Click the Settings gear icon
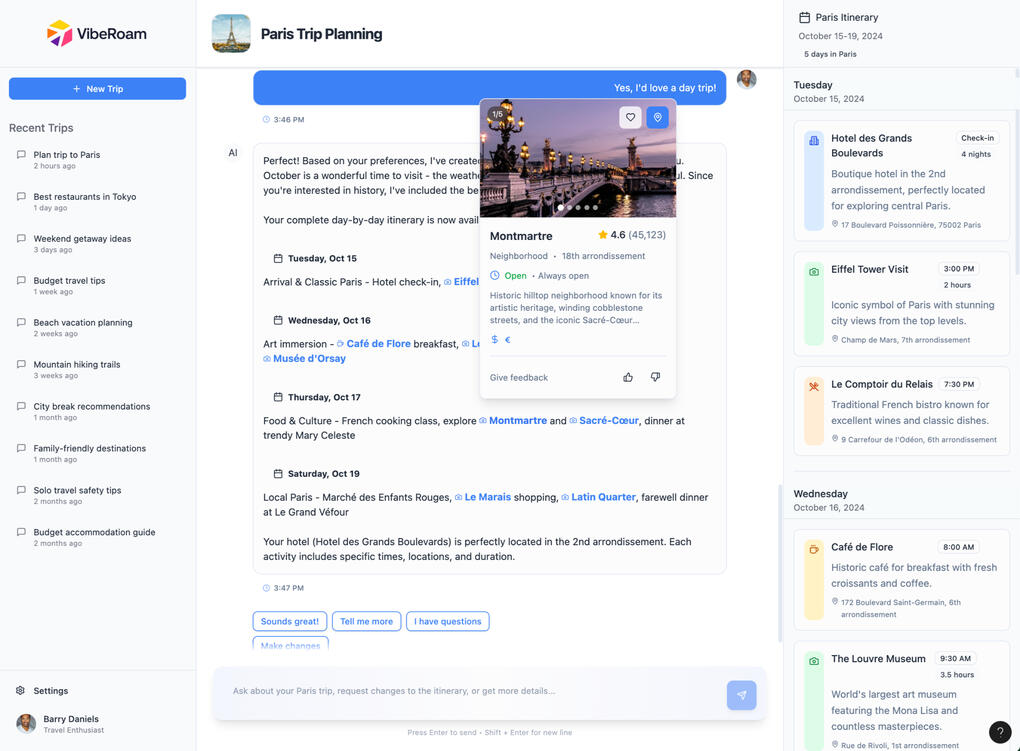The height and width of the screenshot is (751, 1020). tap(20, 691)
